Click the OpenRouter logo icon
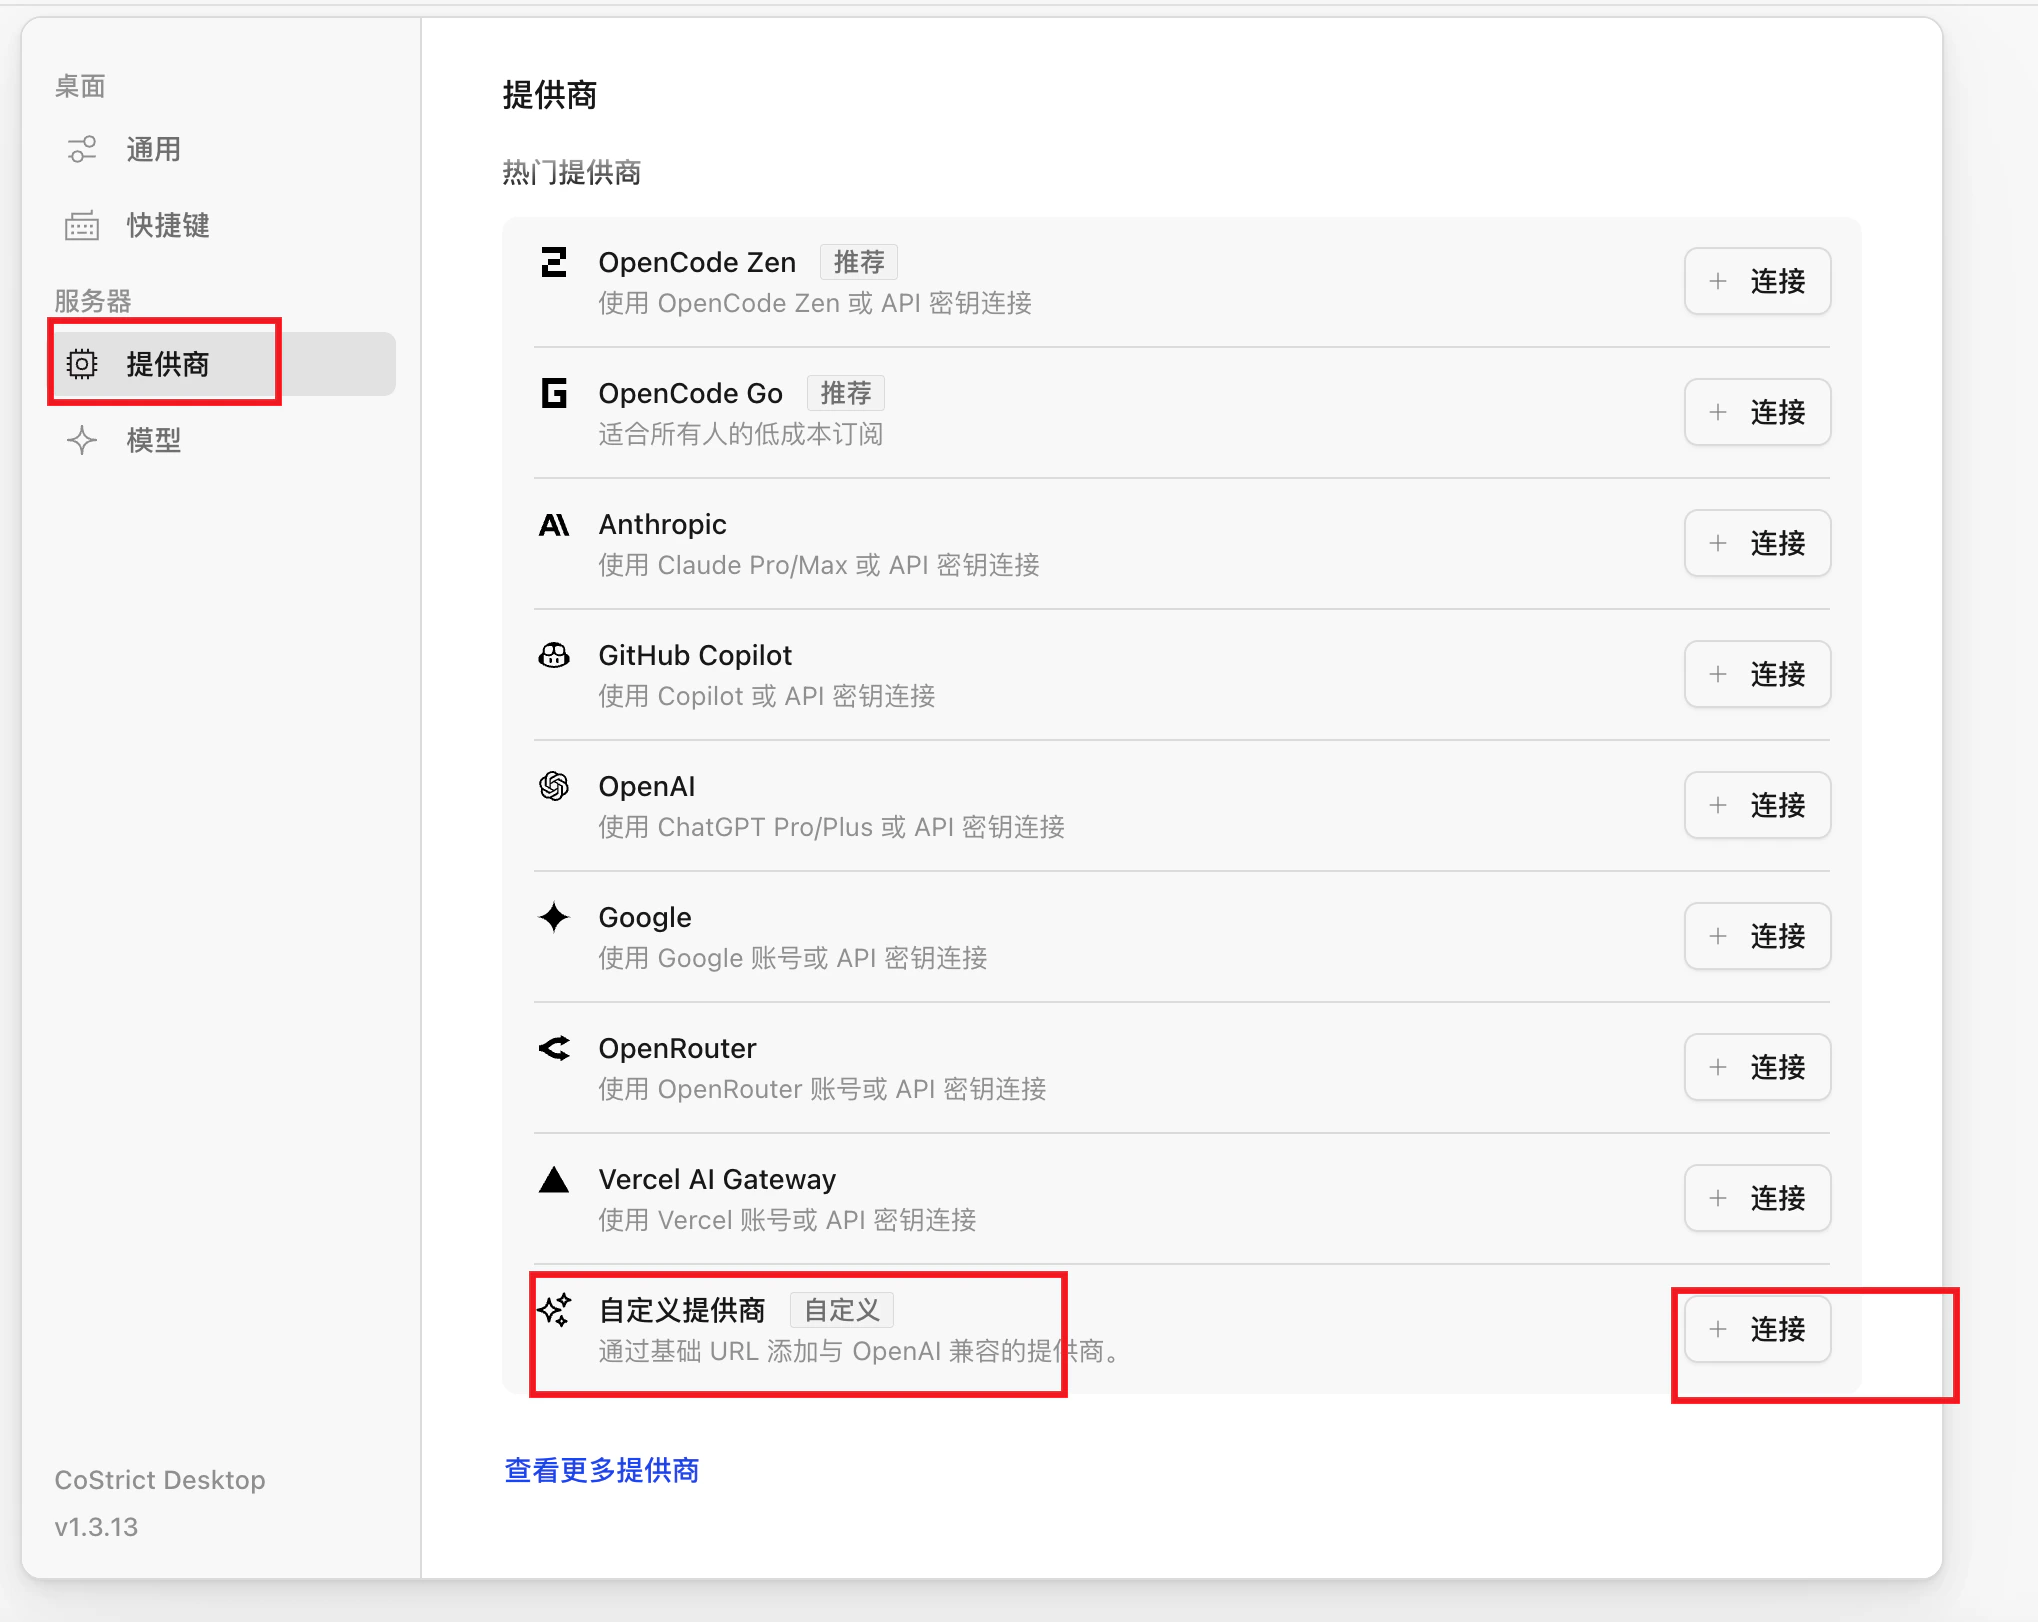The height and width of the screenshot is (1622, 2038). coord(554,1048)
